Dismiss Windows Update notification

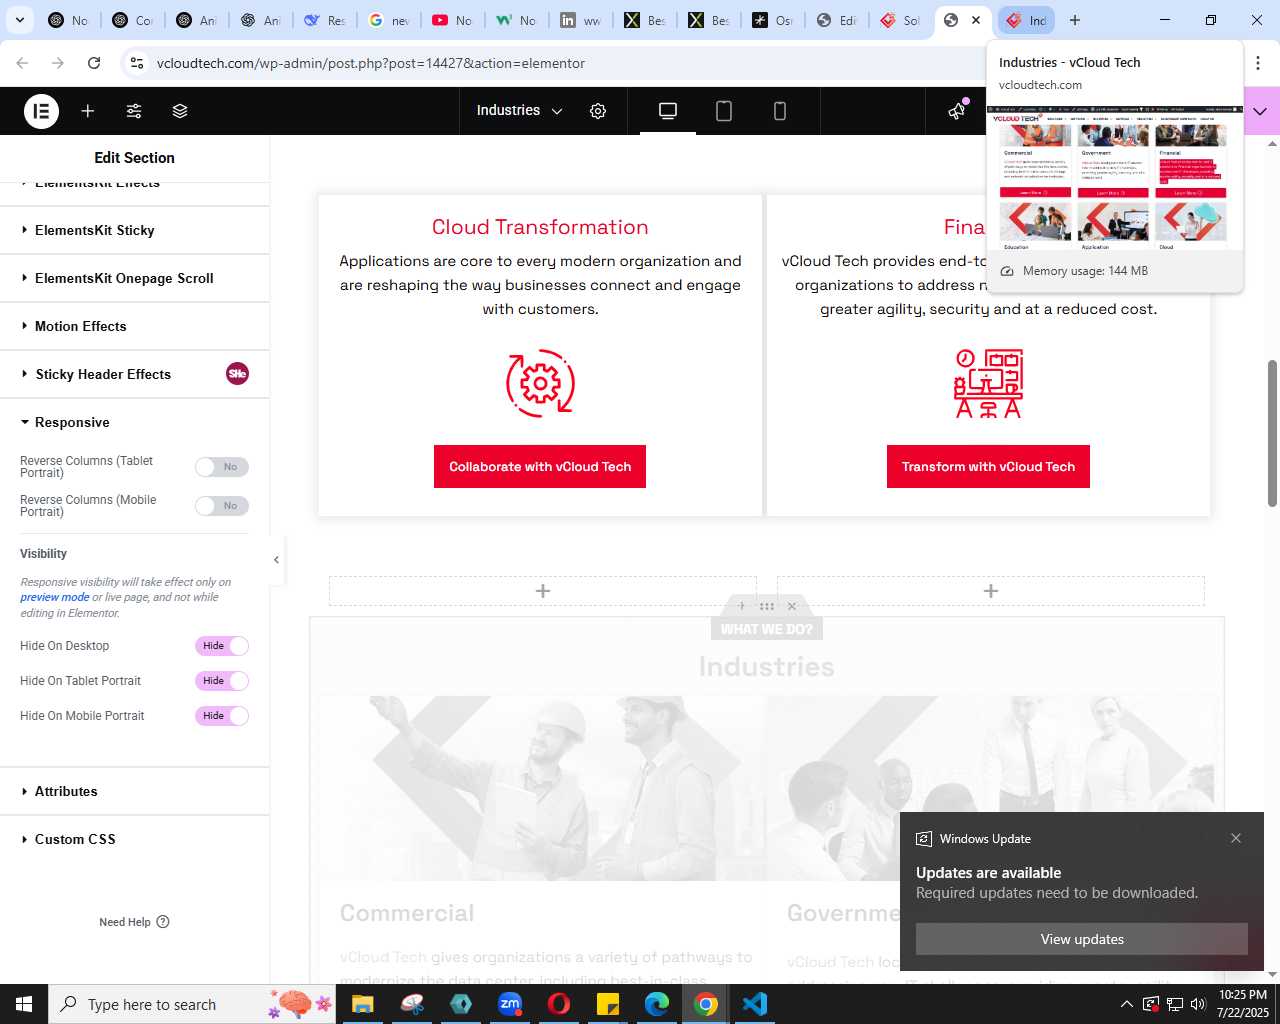(x=1236, y=838)
